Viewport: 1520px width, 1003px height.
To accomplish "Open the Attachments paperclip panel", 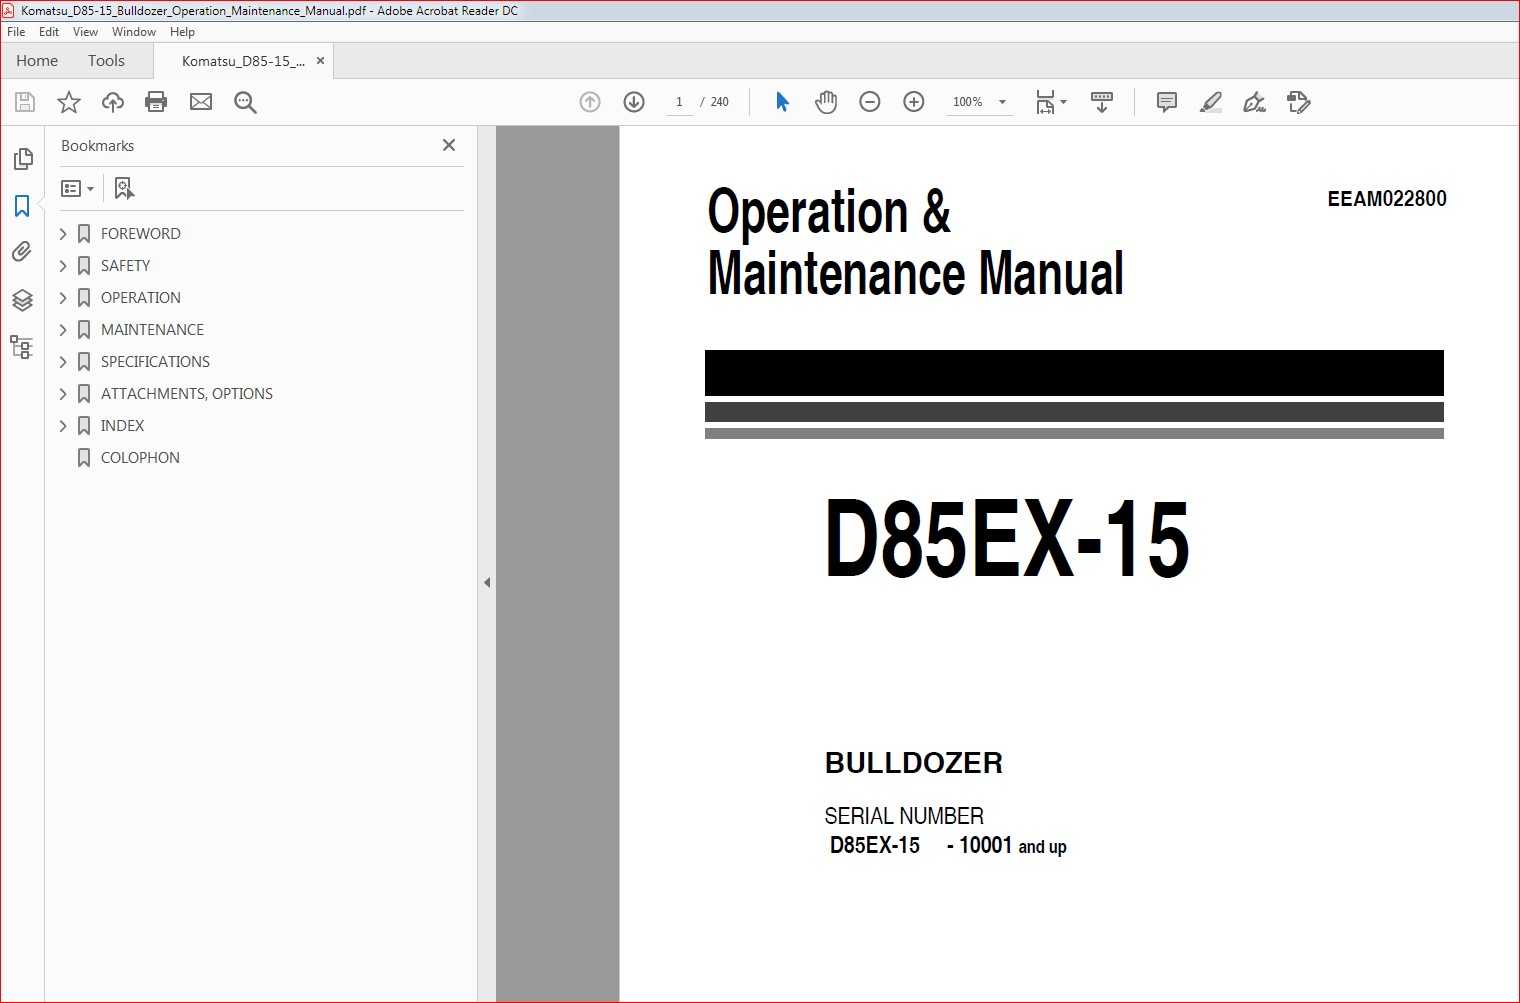I will 22,252.
